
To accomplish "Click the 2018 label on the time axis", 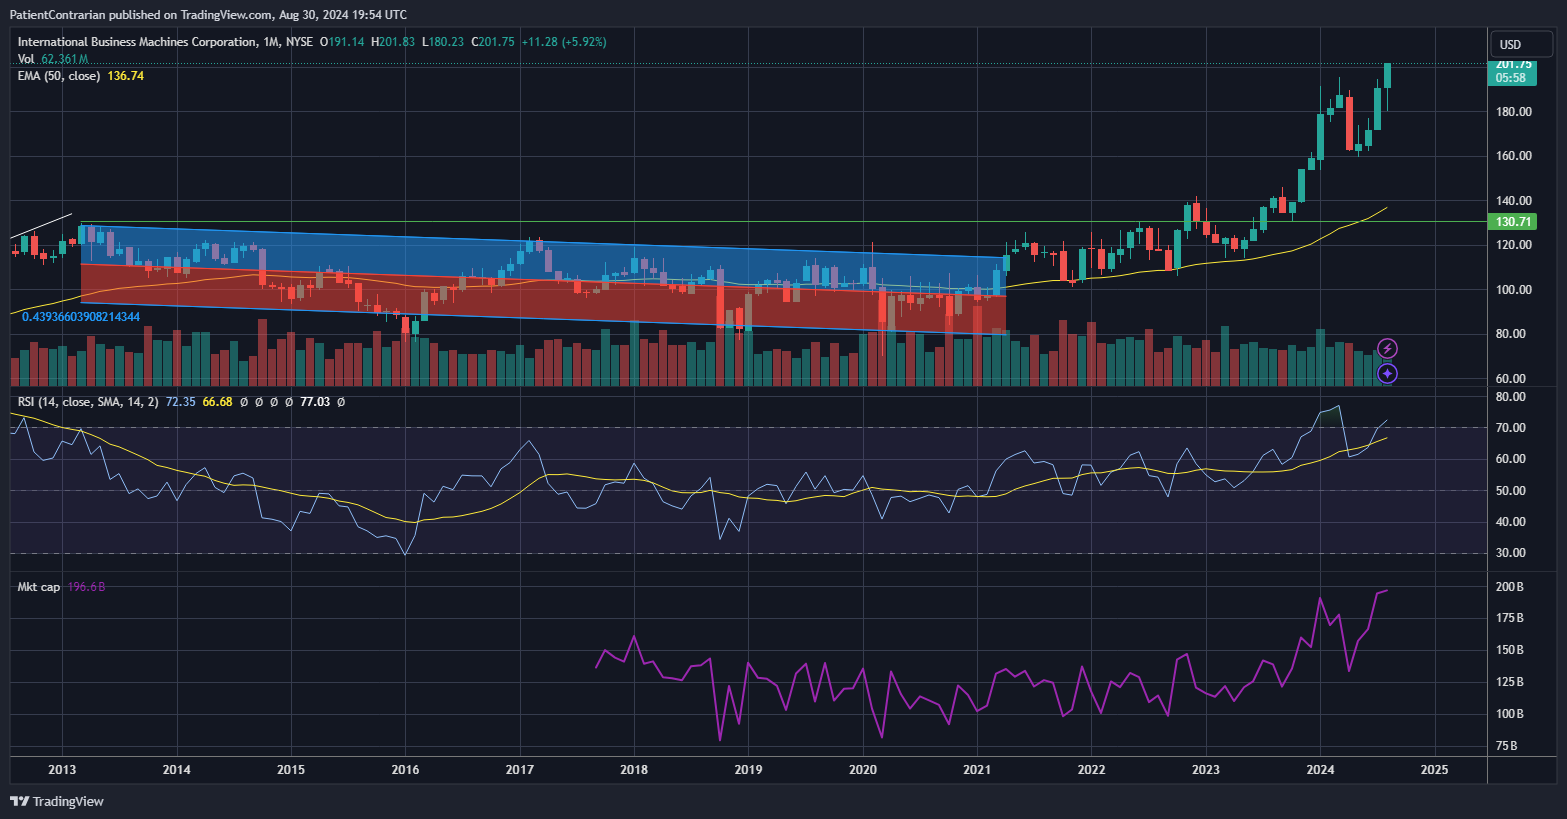I will point(634,770).
